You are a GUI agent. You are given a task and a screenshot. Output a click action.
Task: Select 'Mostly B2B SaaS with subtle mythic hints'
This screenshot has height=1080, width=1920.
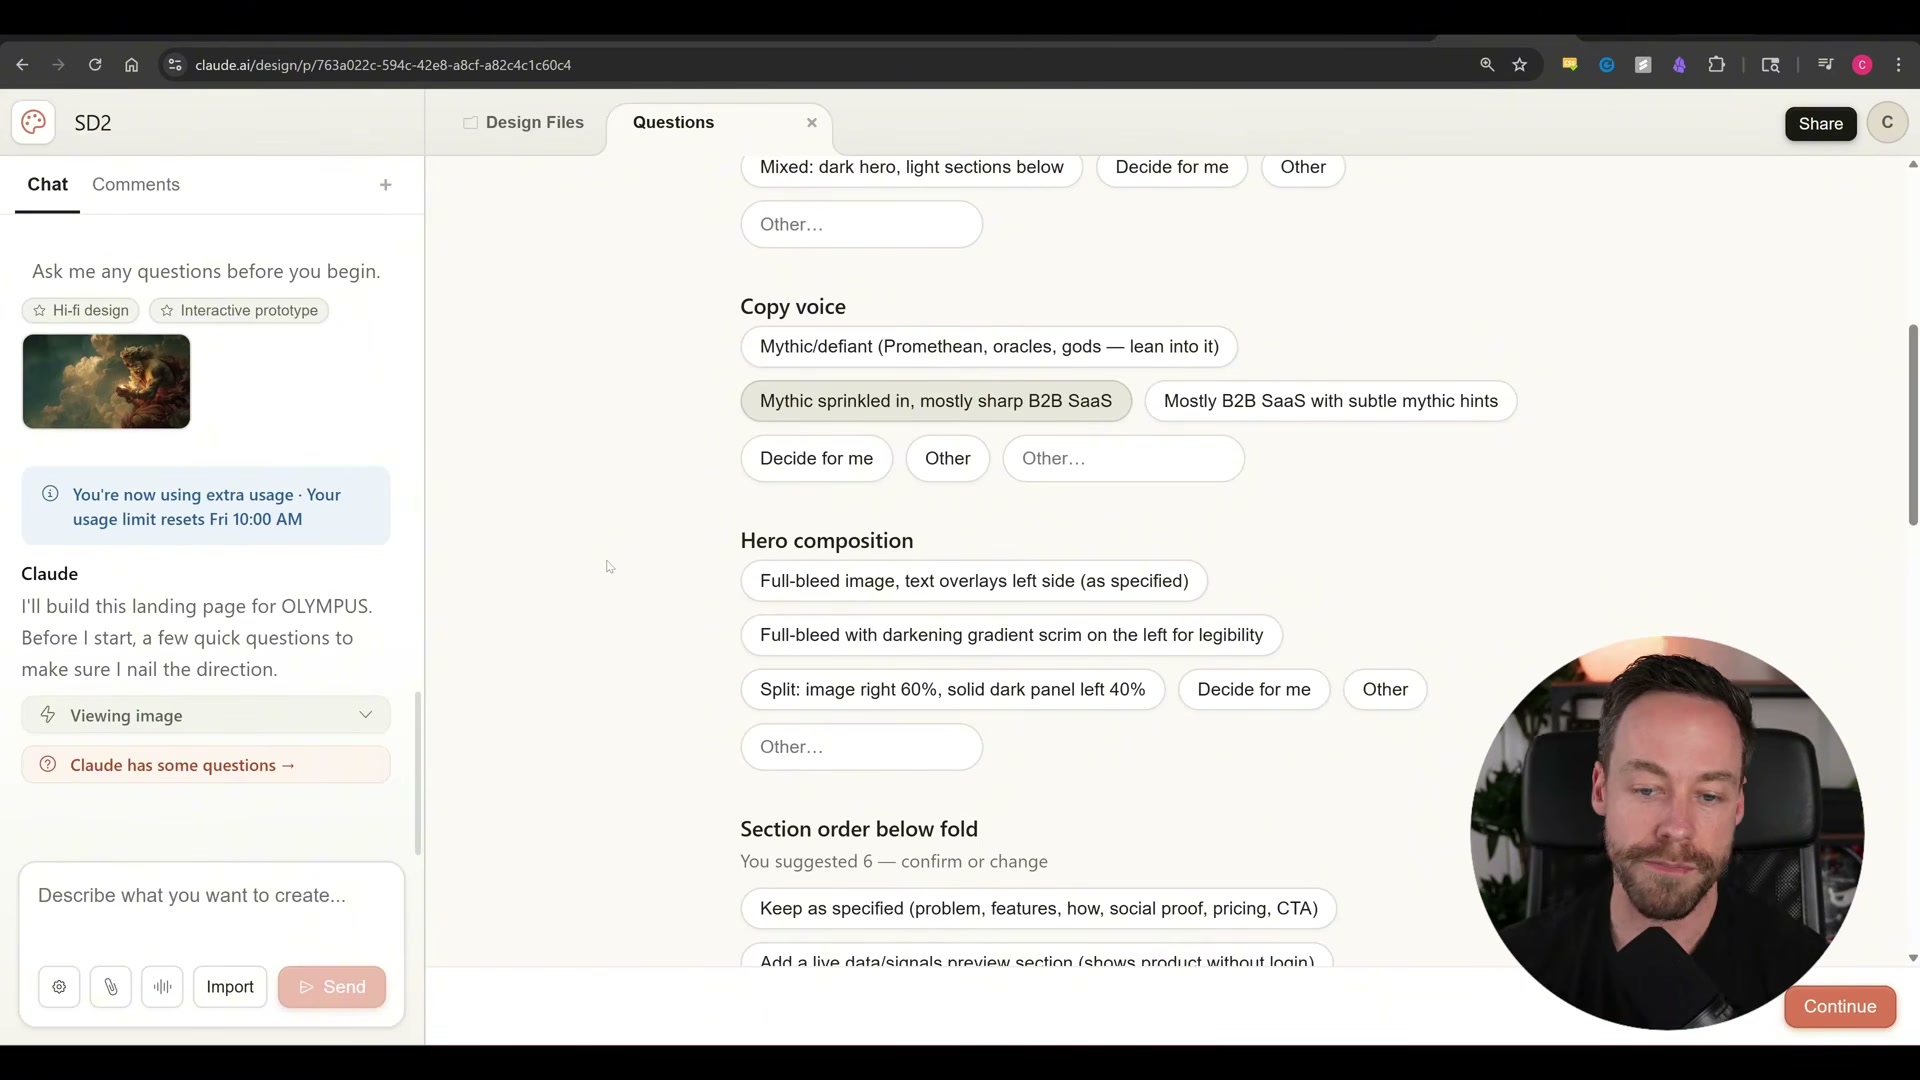pyautogui.click(x=1330, y=401)
